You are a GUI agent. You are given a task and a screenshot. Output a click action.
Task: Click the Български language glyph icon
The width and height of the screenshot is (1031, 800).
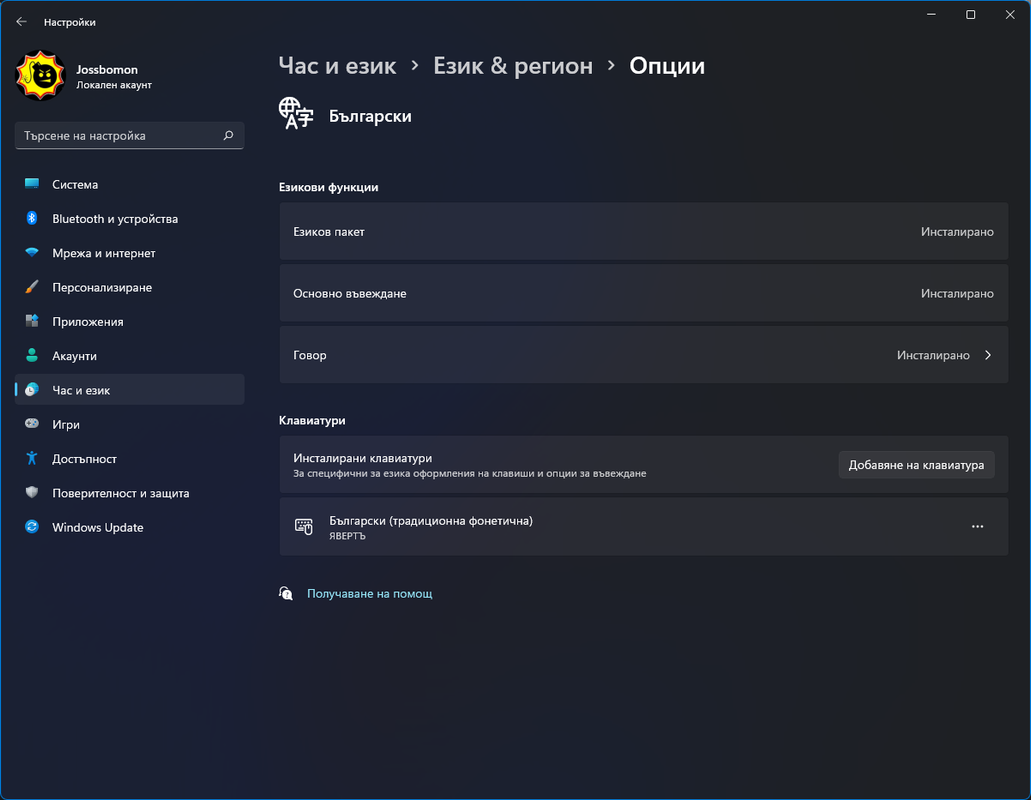click(296, 114)
